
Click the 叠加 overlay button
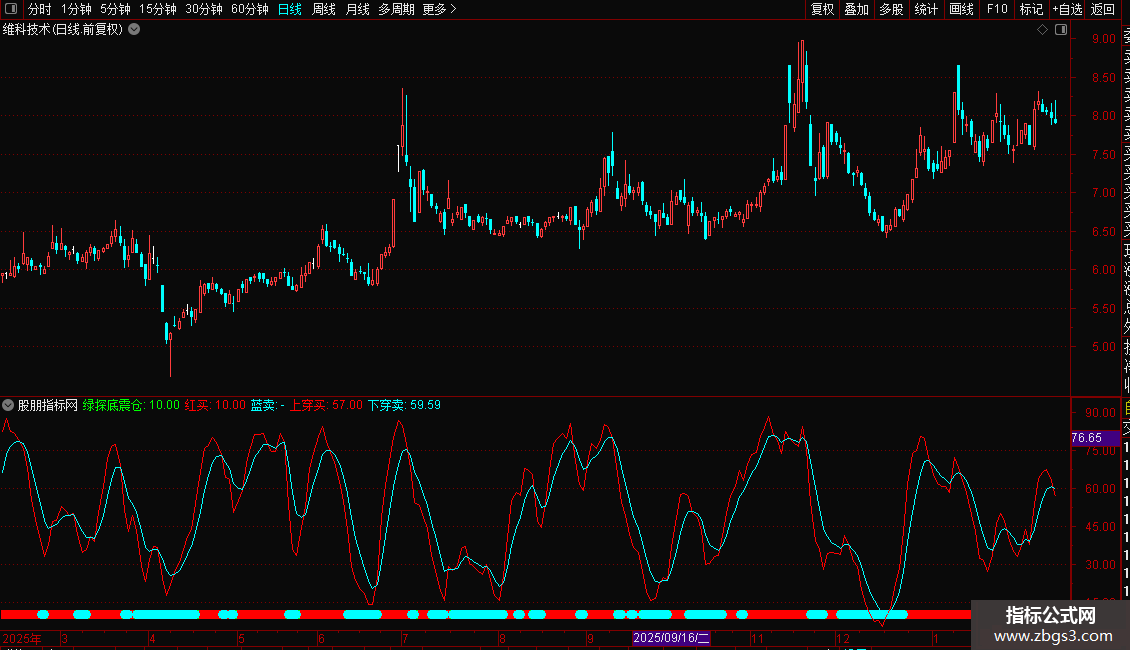pos(857,9)
